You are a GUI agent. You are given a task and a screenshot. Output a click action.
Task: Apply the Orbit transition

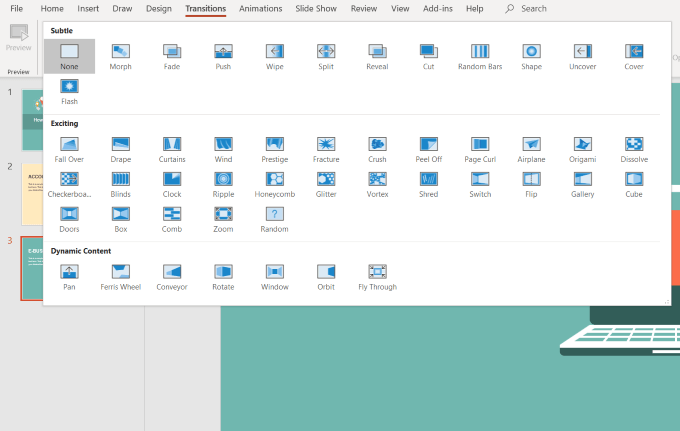pyautogui.click(x=326, y=277)
